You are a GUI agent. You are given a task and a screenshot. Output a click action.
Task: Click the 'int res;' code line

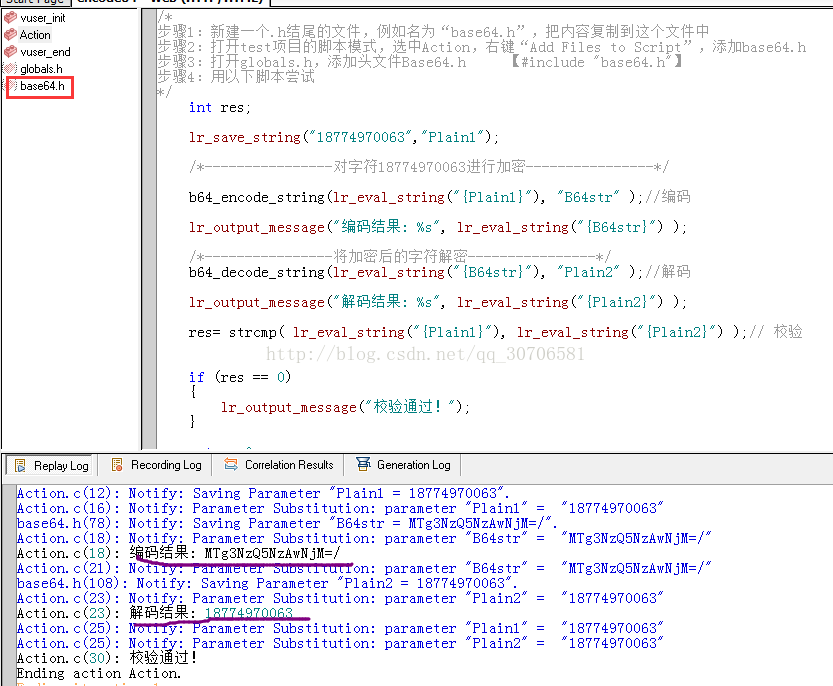coord(220,108)
